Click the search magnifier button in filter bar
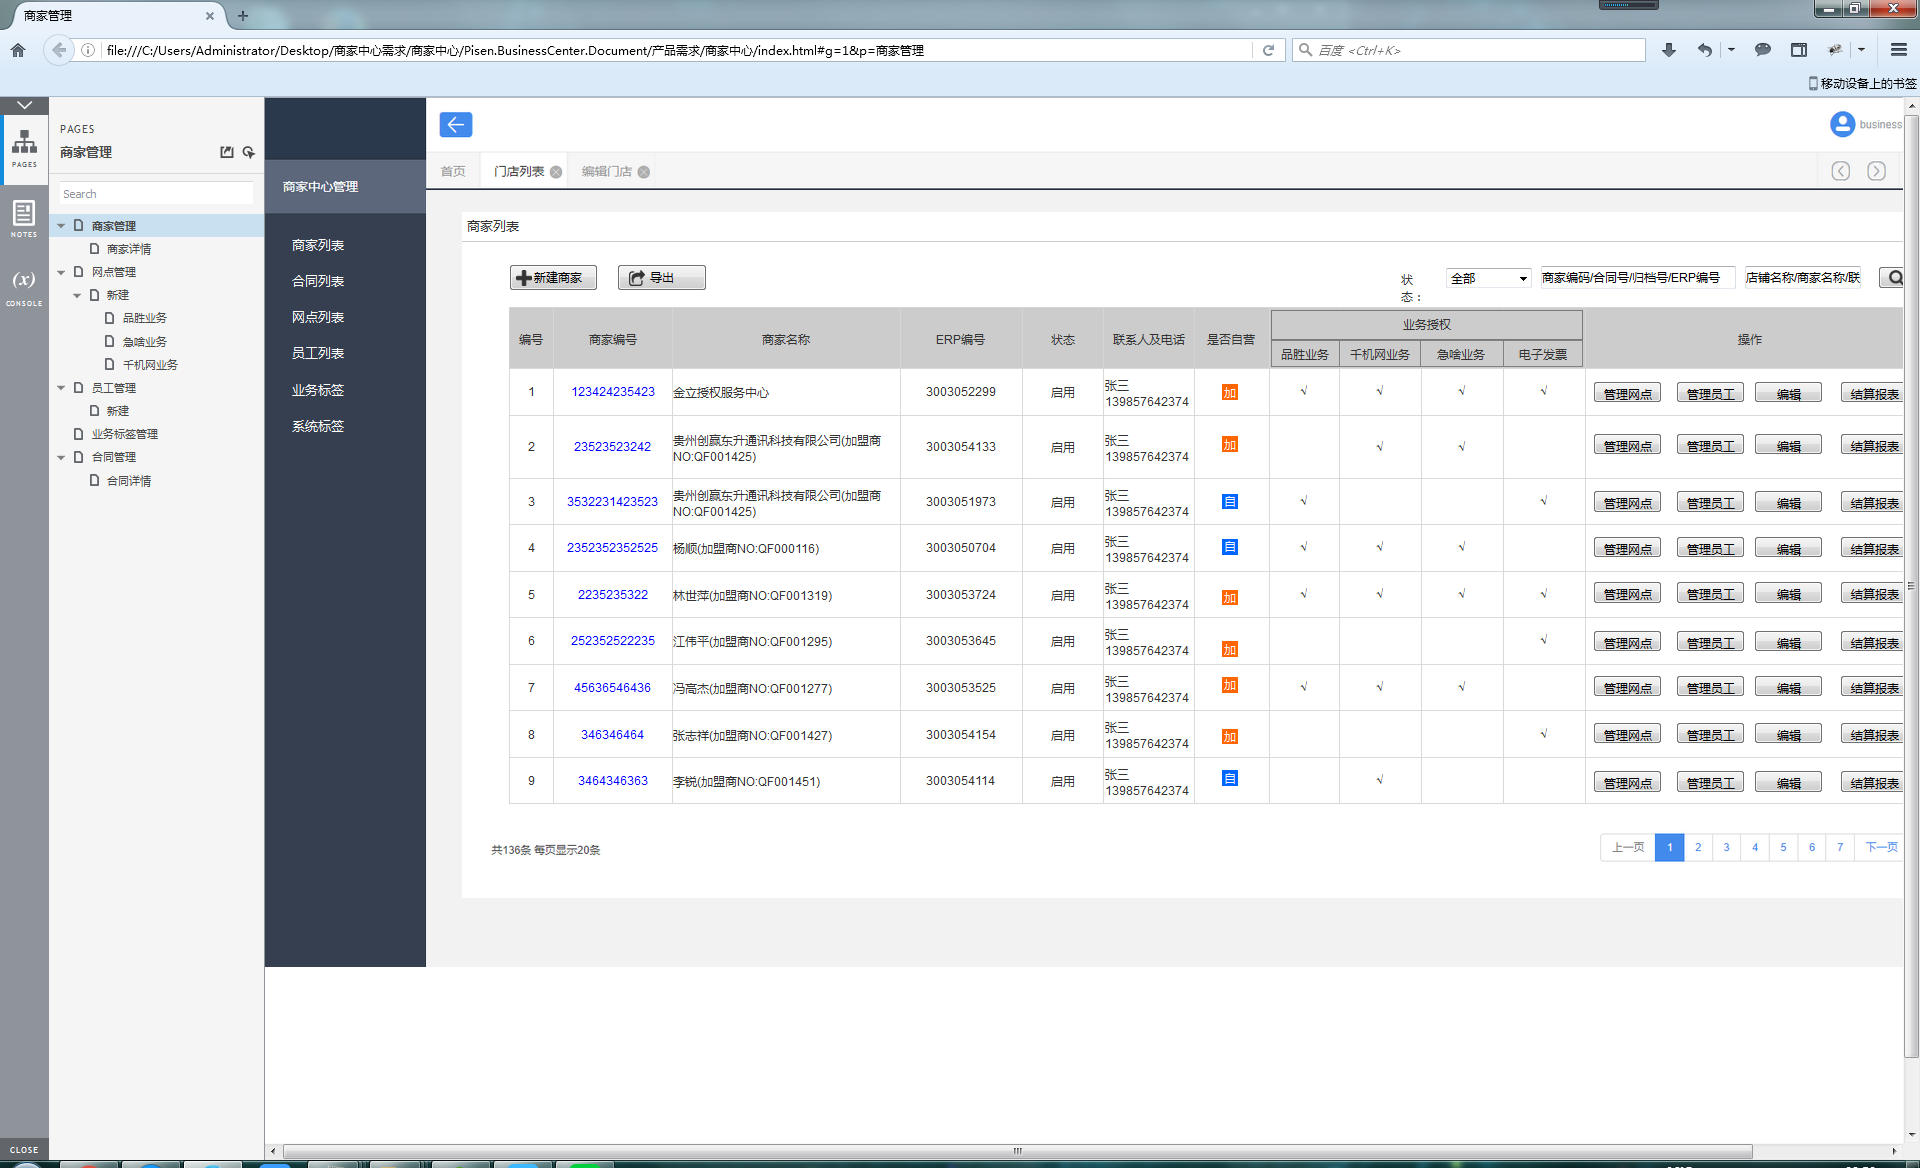This screenshot has width=1920, height=1168. point(1892,278)
